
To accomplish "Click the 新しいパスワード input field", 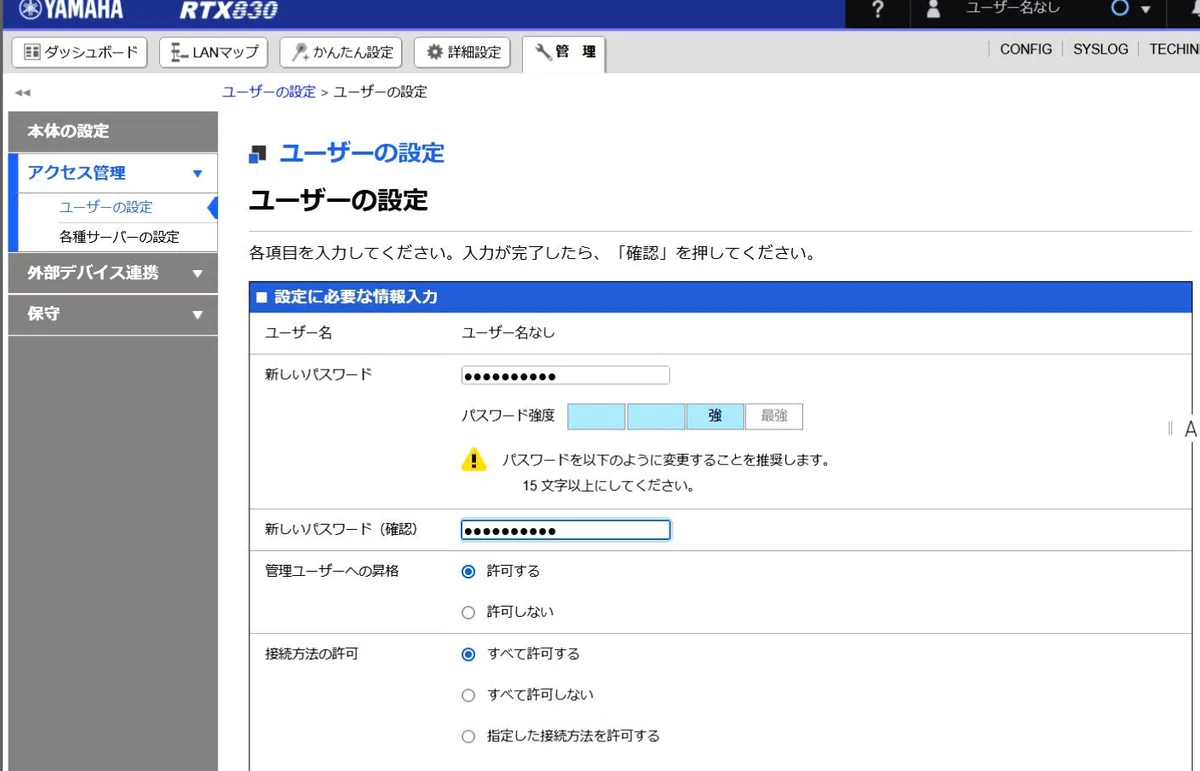I will pyautogui.click(x=565, y=376).
